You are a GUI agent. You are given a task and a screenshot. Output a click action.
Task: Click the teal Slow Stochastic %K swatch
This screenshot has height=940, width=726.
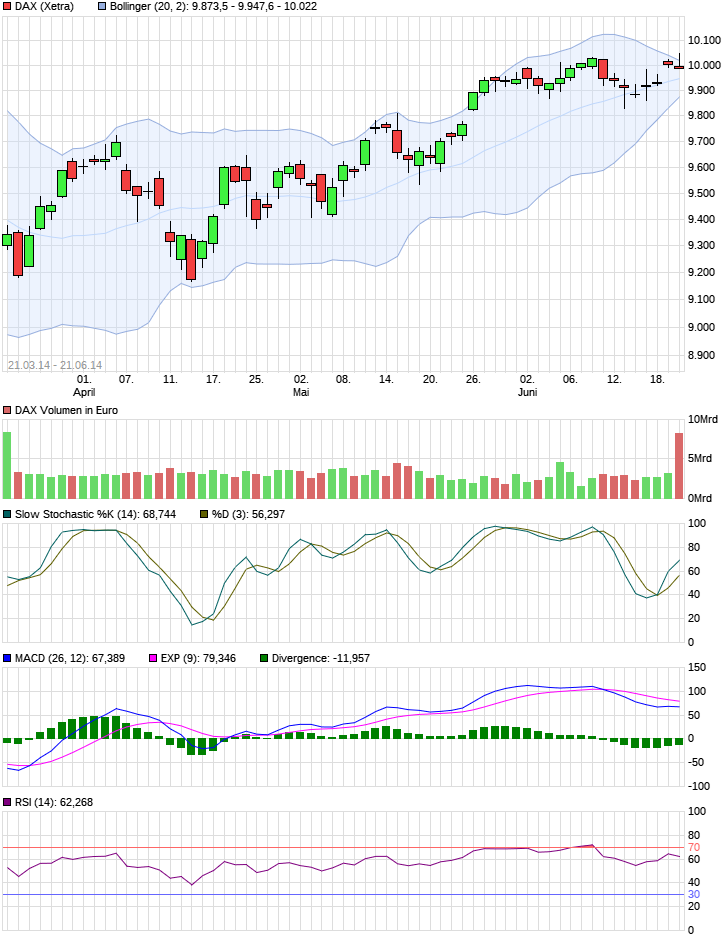pyautogui.click(x=7, y=514)
